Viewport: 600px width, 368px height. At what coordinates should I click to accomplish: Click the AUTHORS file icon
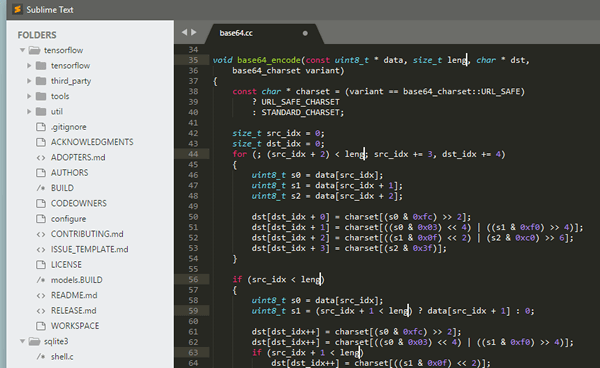(41, 173)
